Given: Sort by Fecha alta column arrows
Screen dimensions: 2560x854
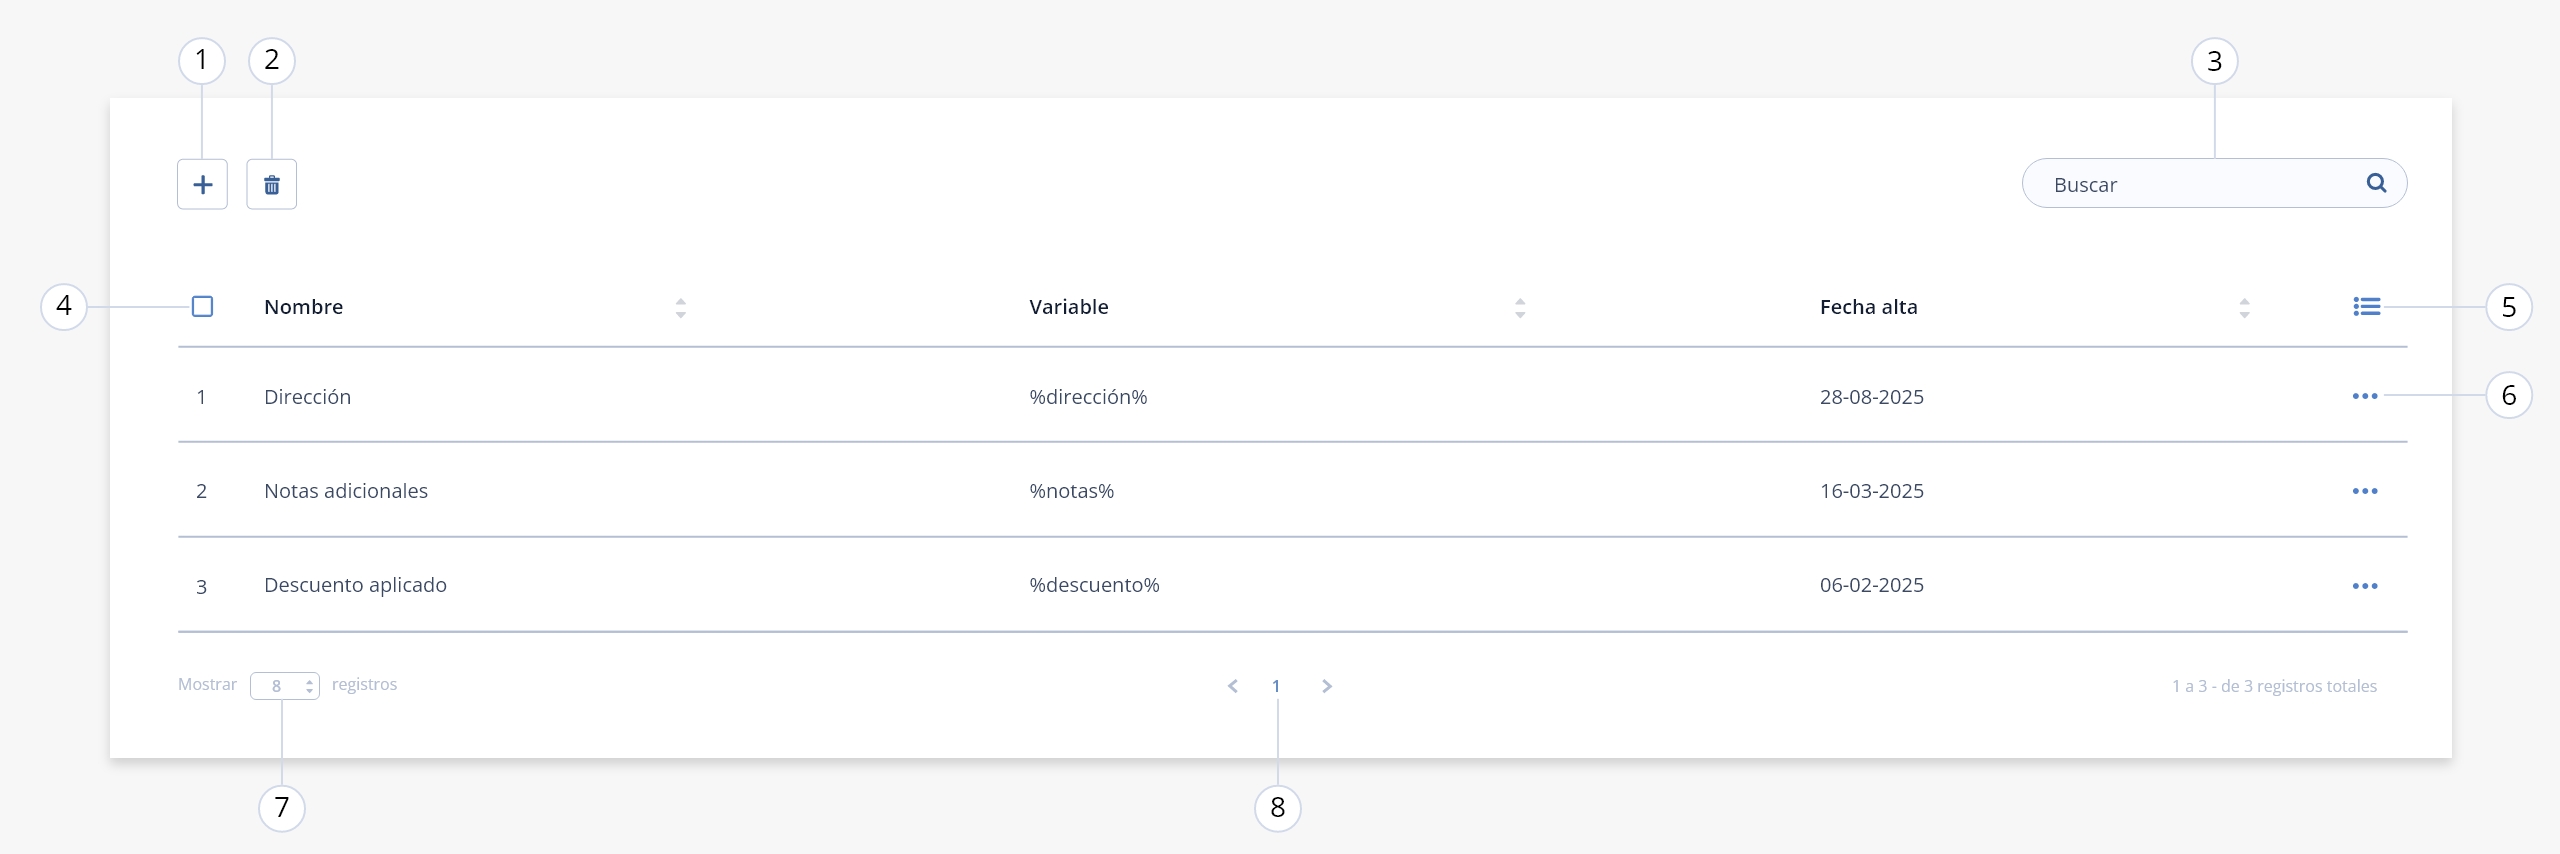Looking at the screenshot, I should (2244, 308).
